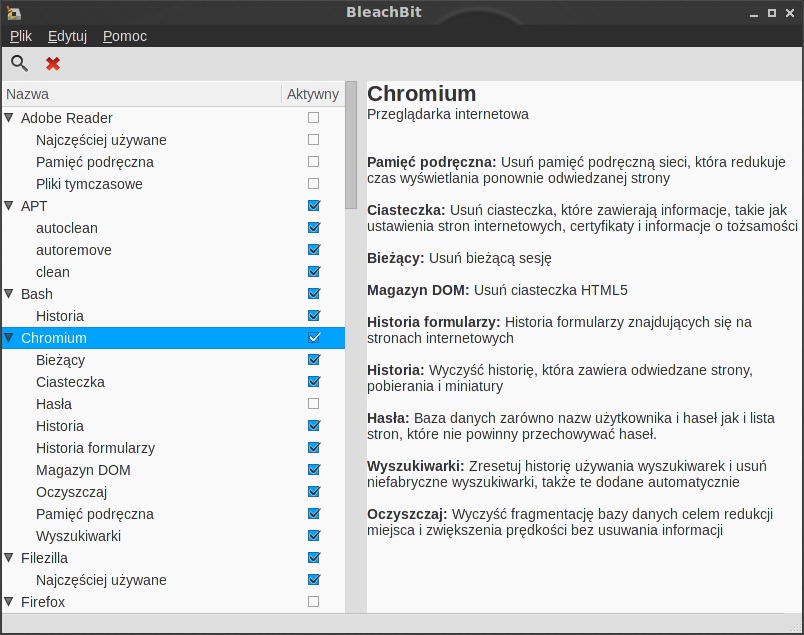Screen dimensions: 804x635
Task: Uncheck Historia under Chromium
Action: [313, 426]
